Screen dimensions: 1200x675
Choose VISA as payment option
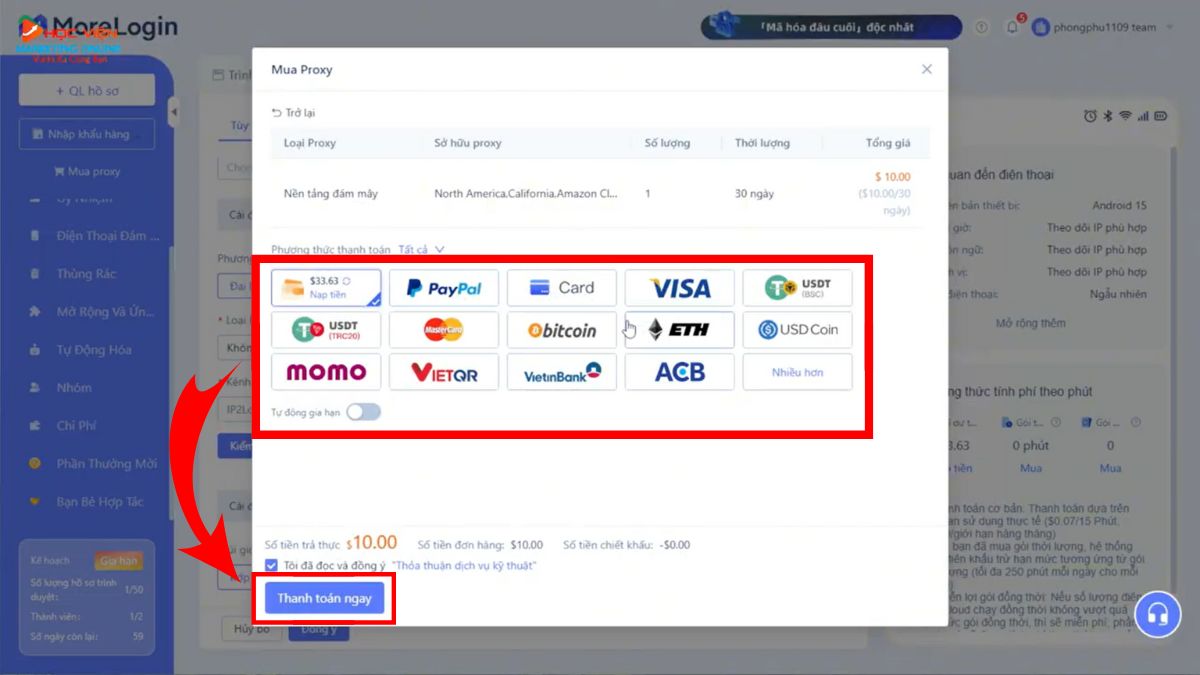coord(680,288)
